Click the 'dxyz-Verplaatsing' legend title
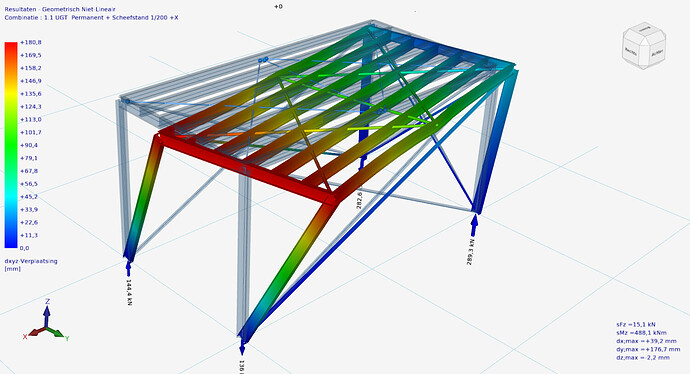Screen dimensions: 690x374 [31, 261]
